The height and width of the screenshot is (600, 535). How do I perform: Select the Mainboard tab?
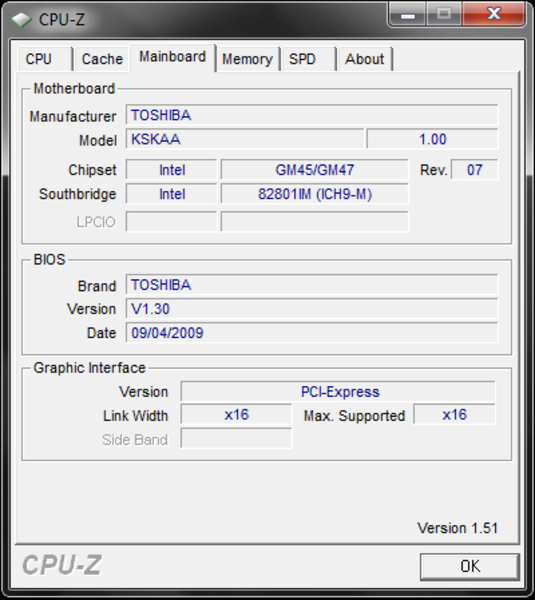click(173, 57)
